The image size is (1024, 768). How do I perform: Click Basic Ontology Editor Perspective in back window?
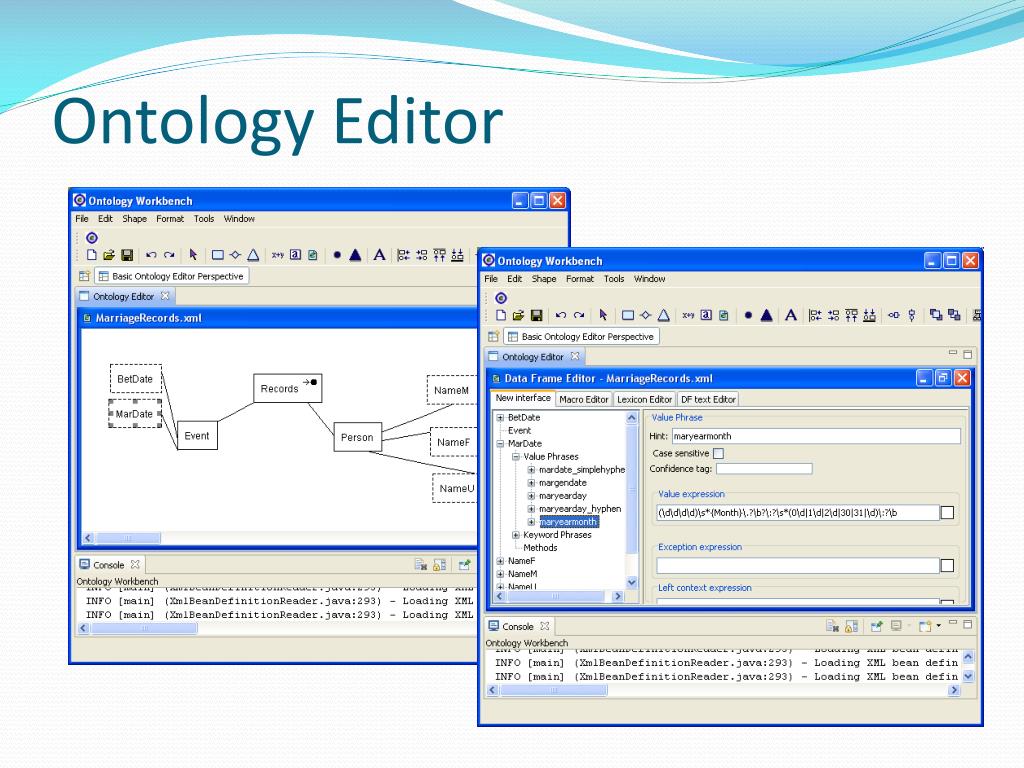171,276
